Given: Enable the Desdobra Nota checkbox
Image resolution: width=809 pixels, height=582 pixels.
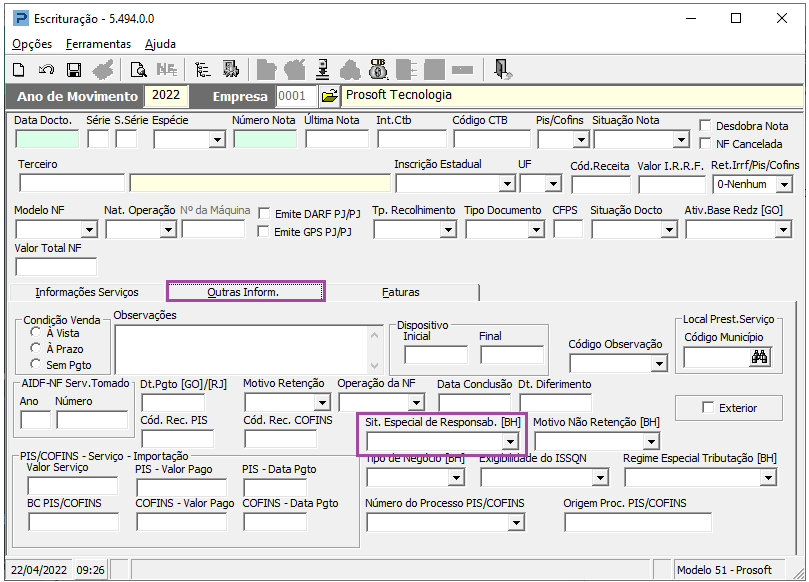Looking at the screenshot, I should (x=705, y=125).
